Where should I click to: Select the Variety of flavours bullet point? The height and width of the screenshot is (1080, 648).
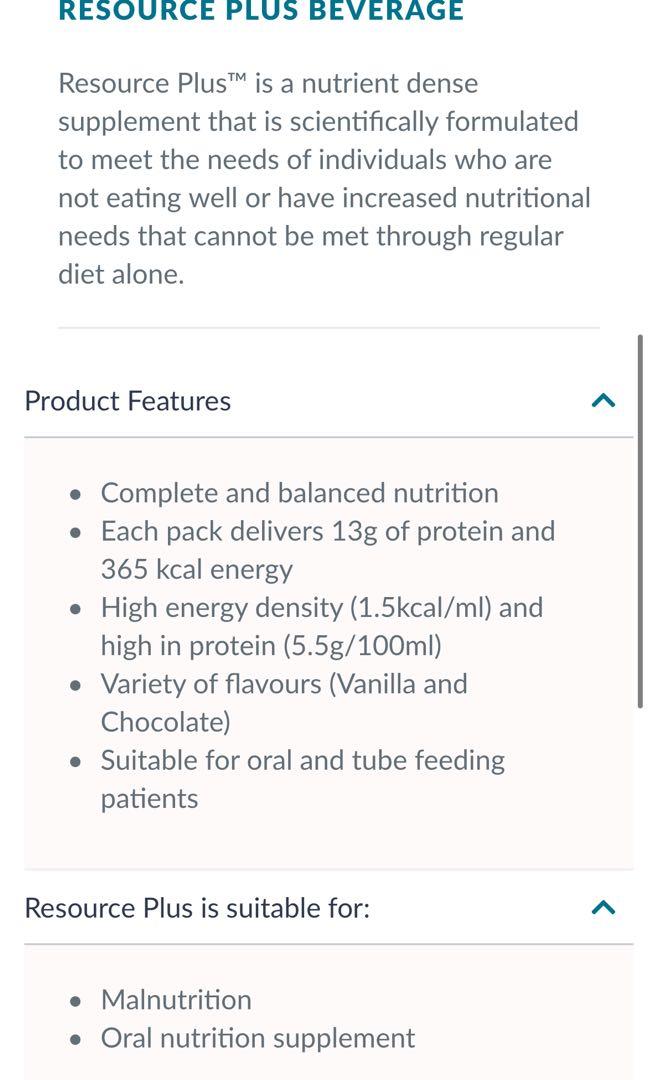283,684
